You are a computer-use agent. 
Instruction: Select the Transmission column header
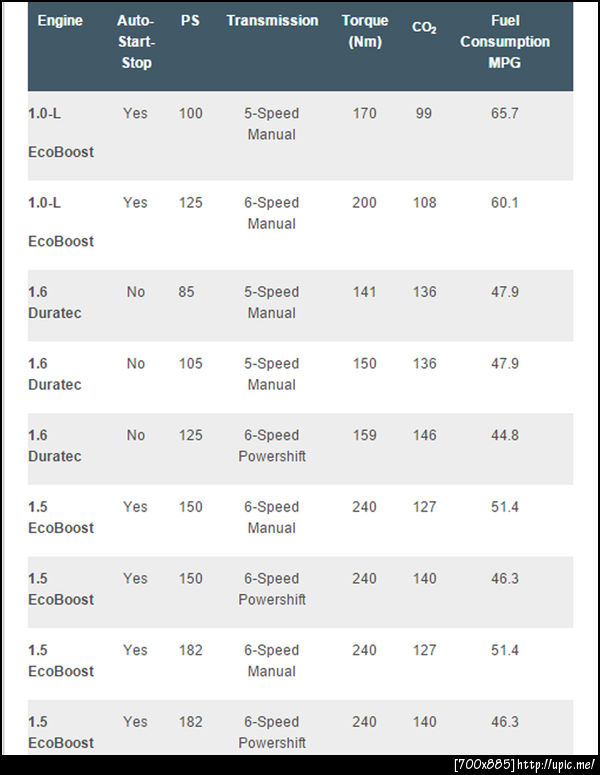point(272,21)
